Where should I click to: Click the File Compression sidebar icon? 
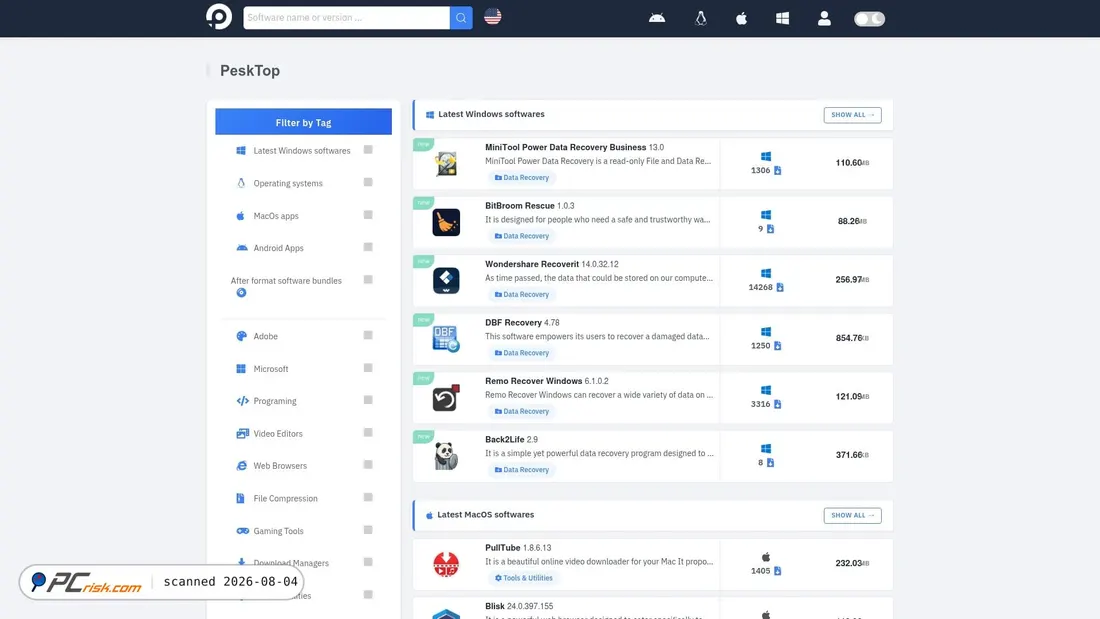pos(241,498)
